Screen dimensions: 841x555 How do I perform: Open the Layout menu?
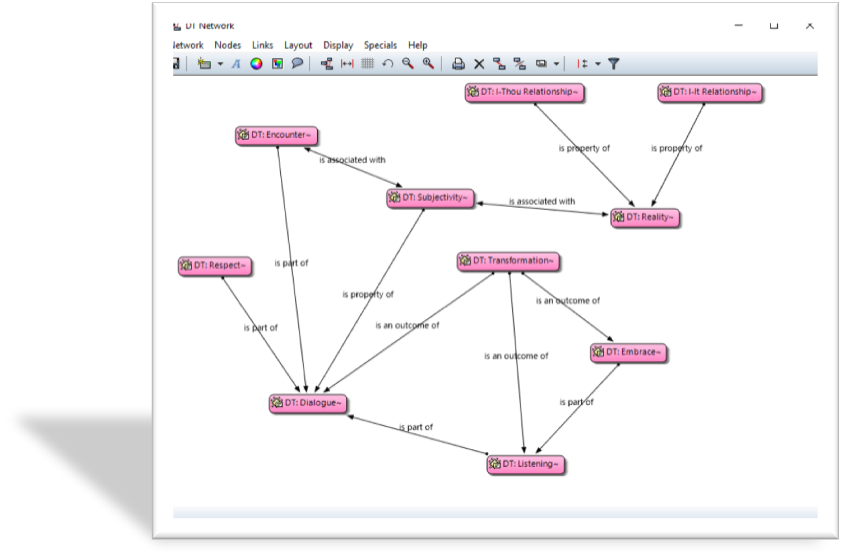298,45
